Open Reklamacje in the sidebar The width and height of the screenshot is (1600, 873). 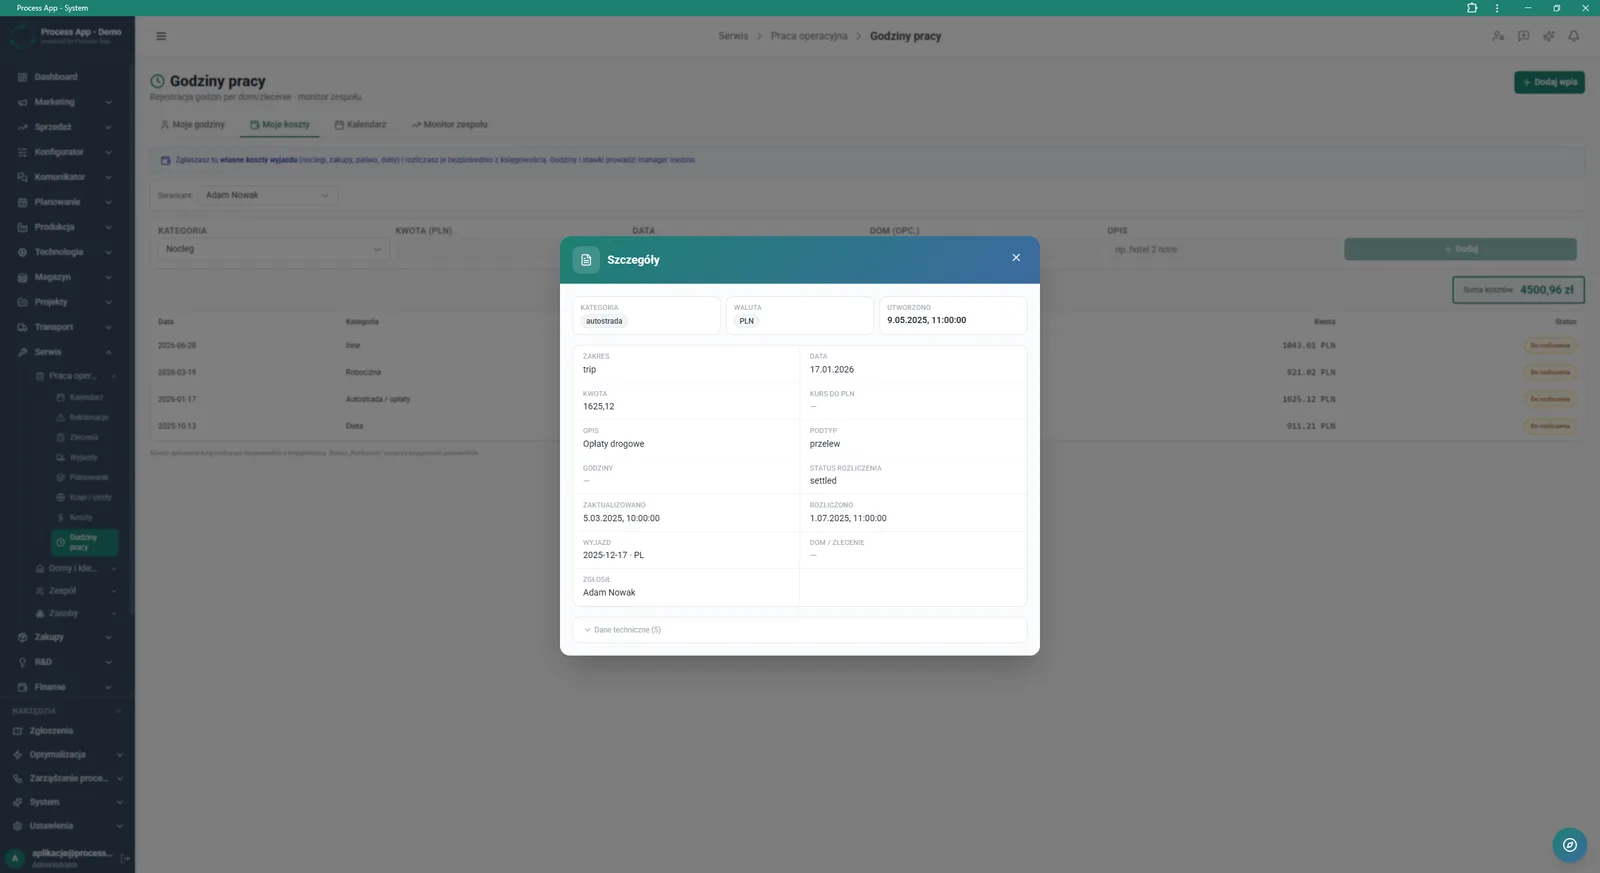(85, 417)
